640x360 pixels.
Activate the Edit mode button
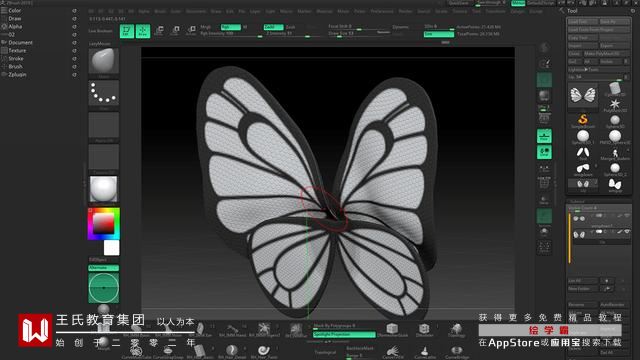pyautogui.click(x=127, y=31)
